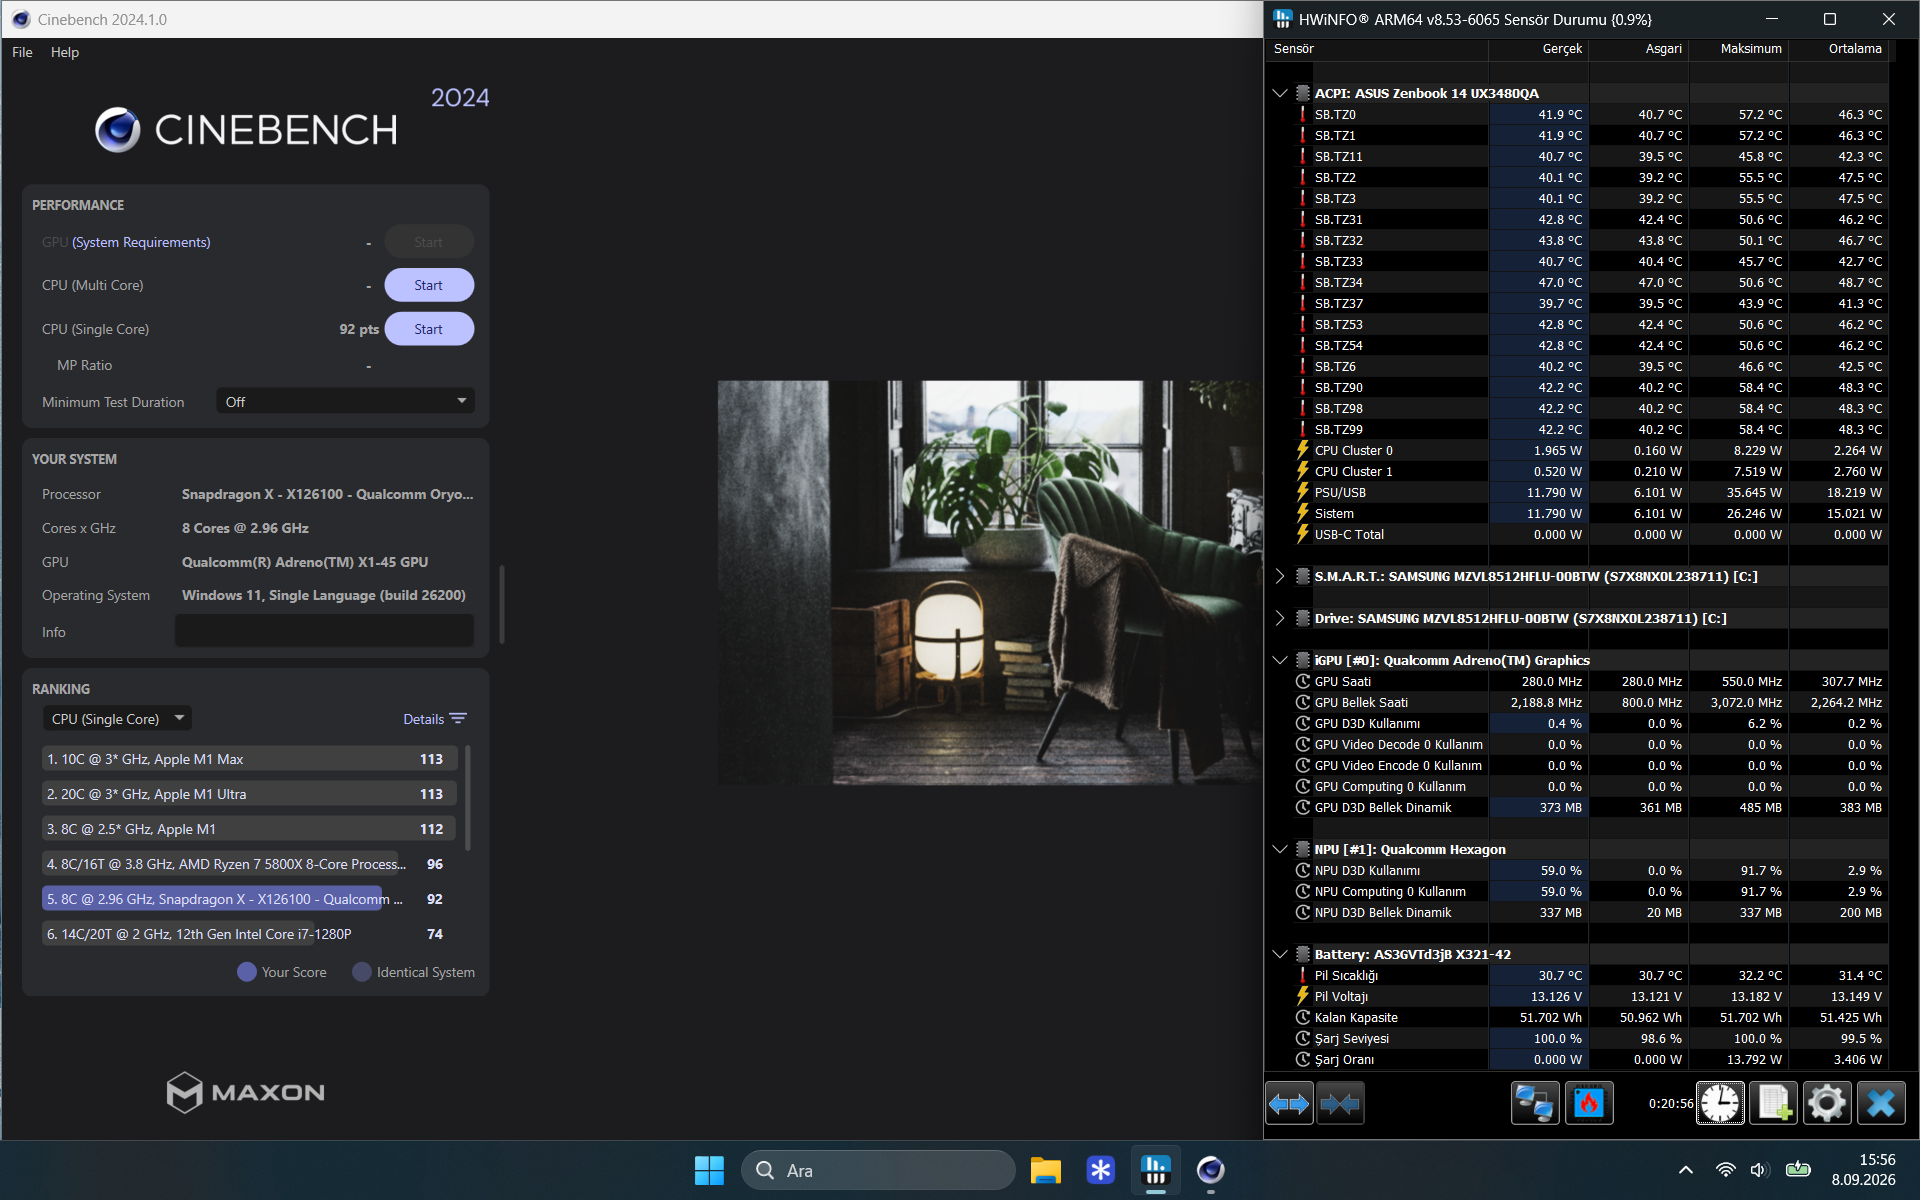Click the blue asterisk app in taskbar
The image size is (1920, 1200).
click(x=1101, y=1170)
